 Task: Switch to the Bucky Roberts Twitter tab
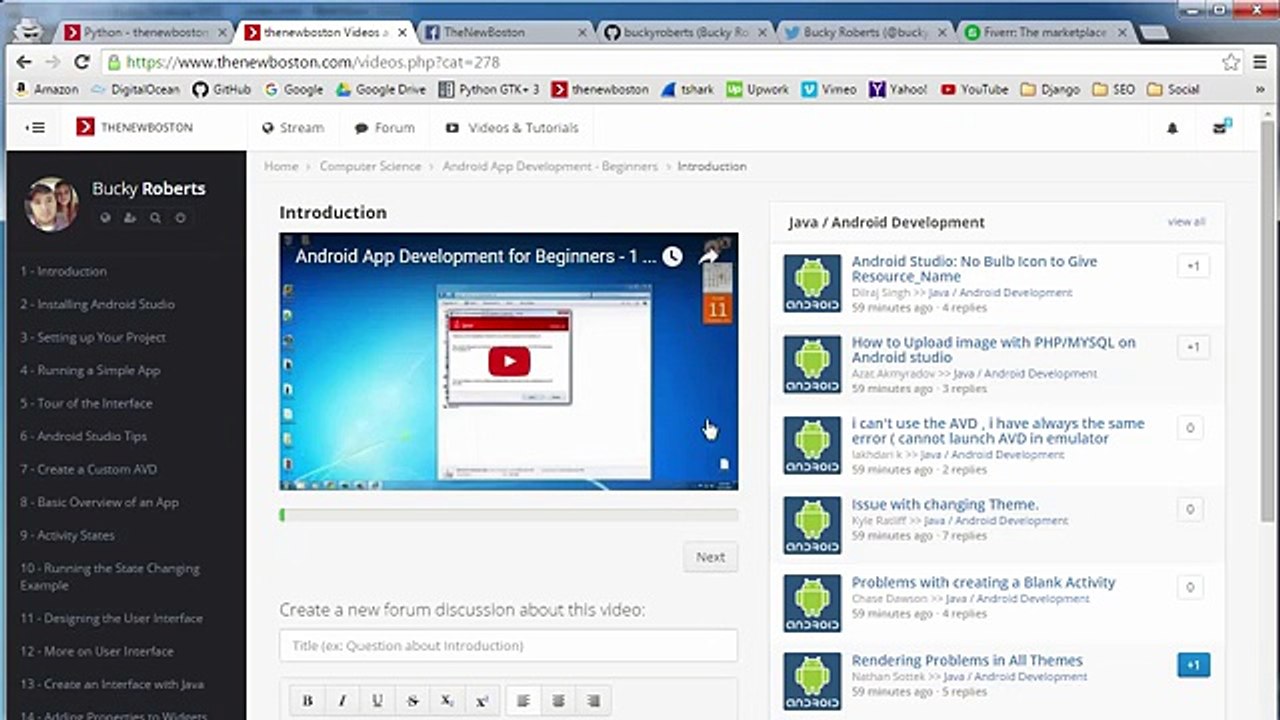coord(865,32)
